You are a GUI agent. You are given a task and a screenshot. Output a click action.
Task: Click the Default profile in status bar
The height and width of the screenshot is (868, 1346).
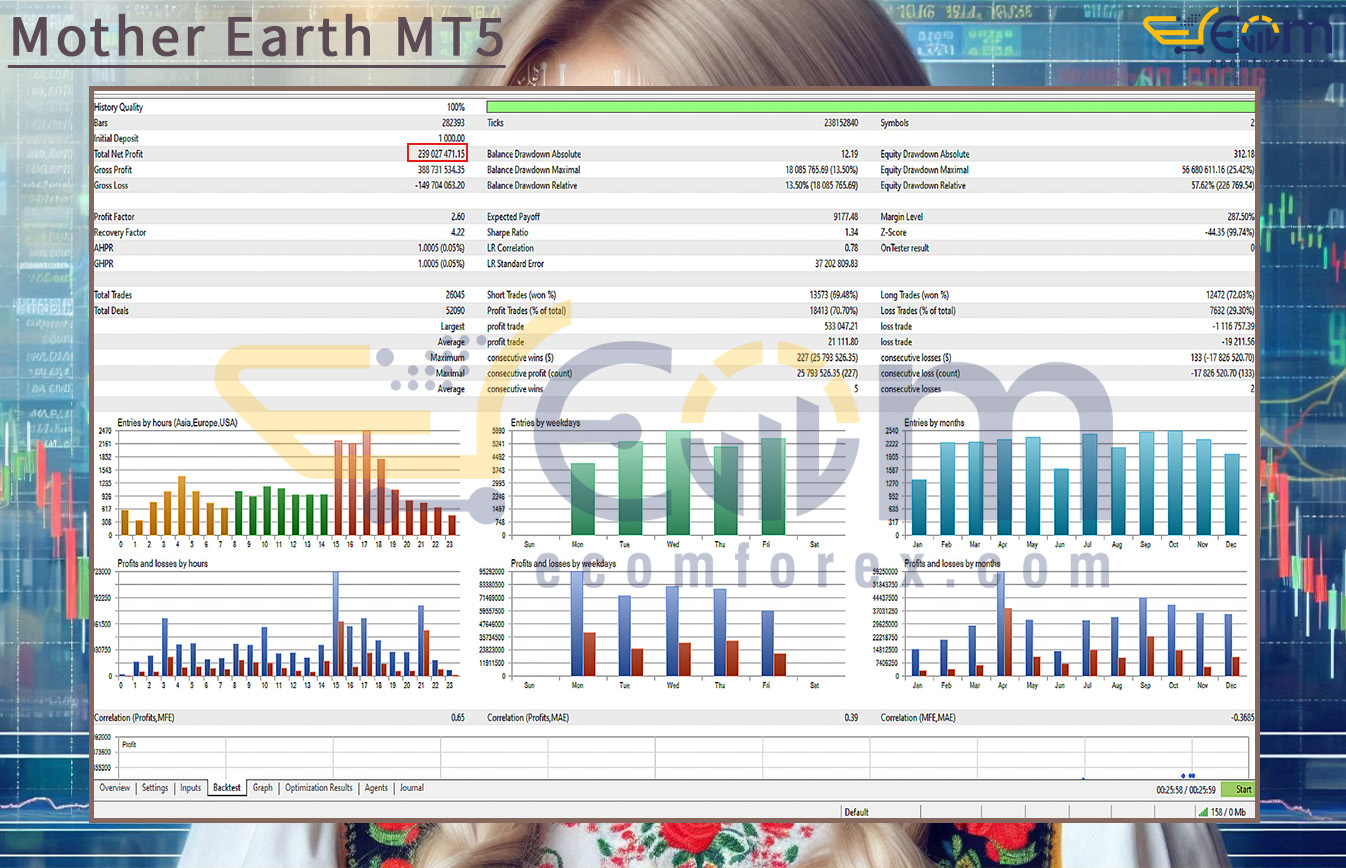click(856, 812)
